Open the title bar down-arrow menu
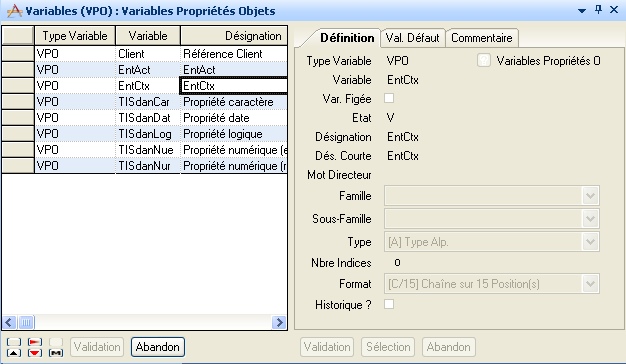The height and width of the screenshot is (364, 626). [x=582, y=11]
